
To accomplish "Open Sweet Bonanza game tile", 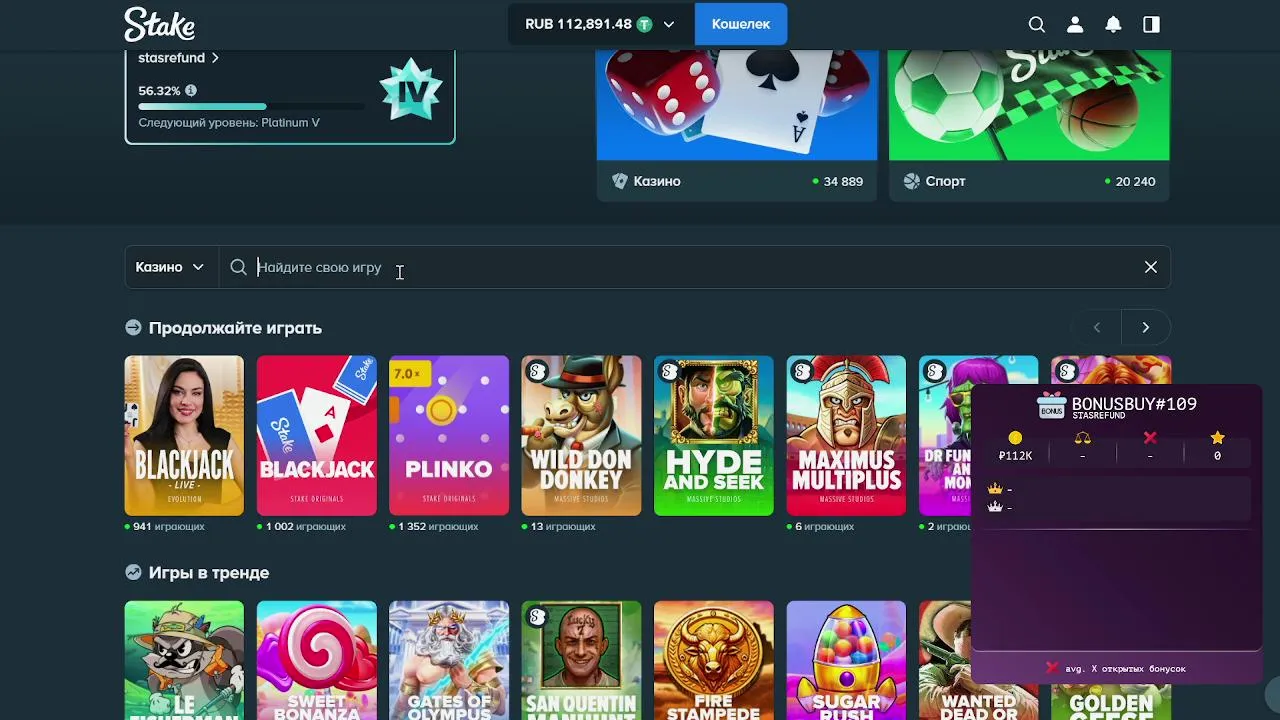I will coord(317,660).
